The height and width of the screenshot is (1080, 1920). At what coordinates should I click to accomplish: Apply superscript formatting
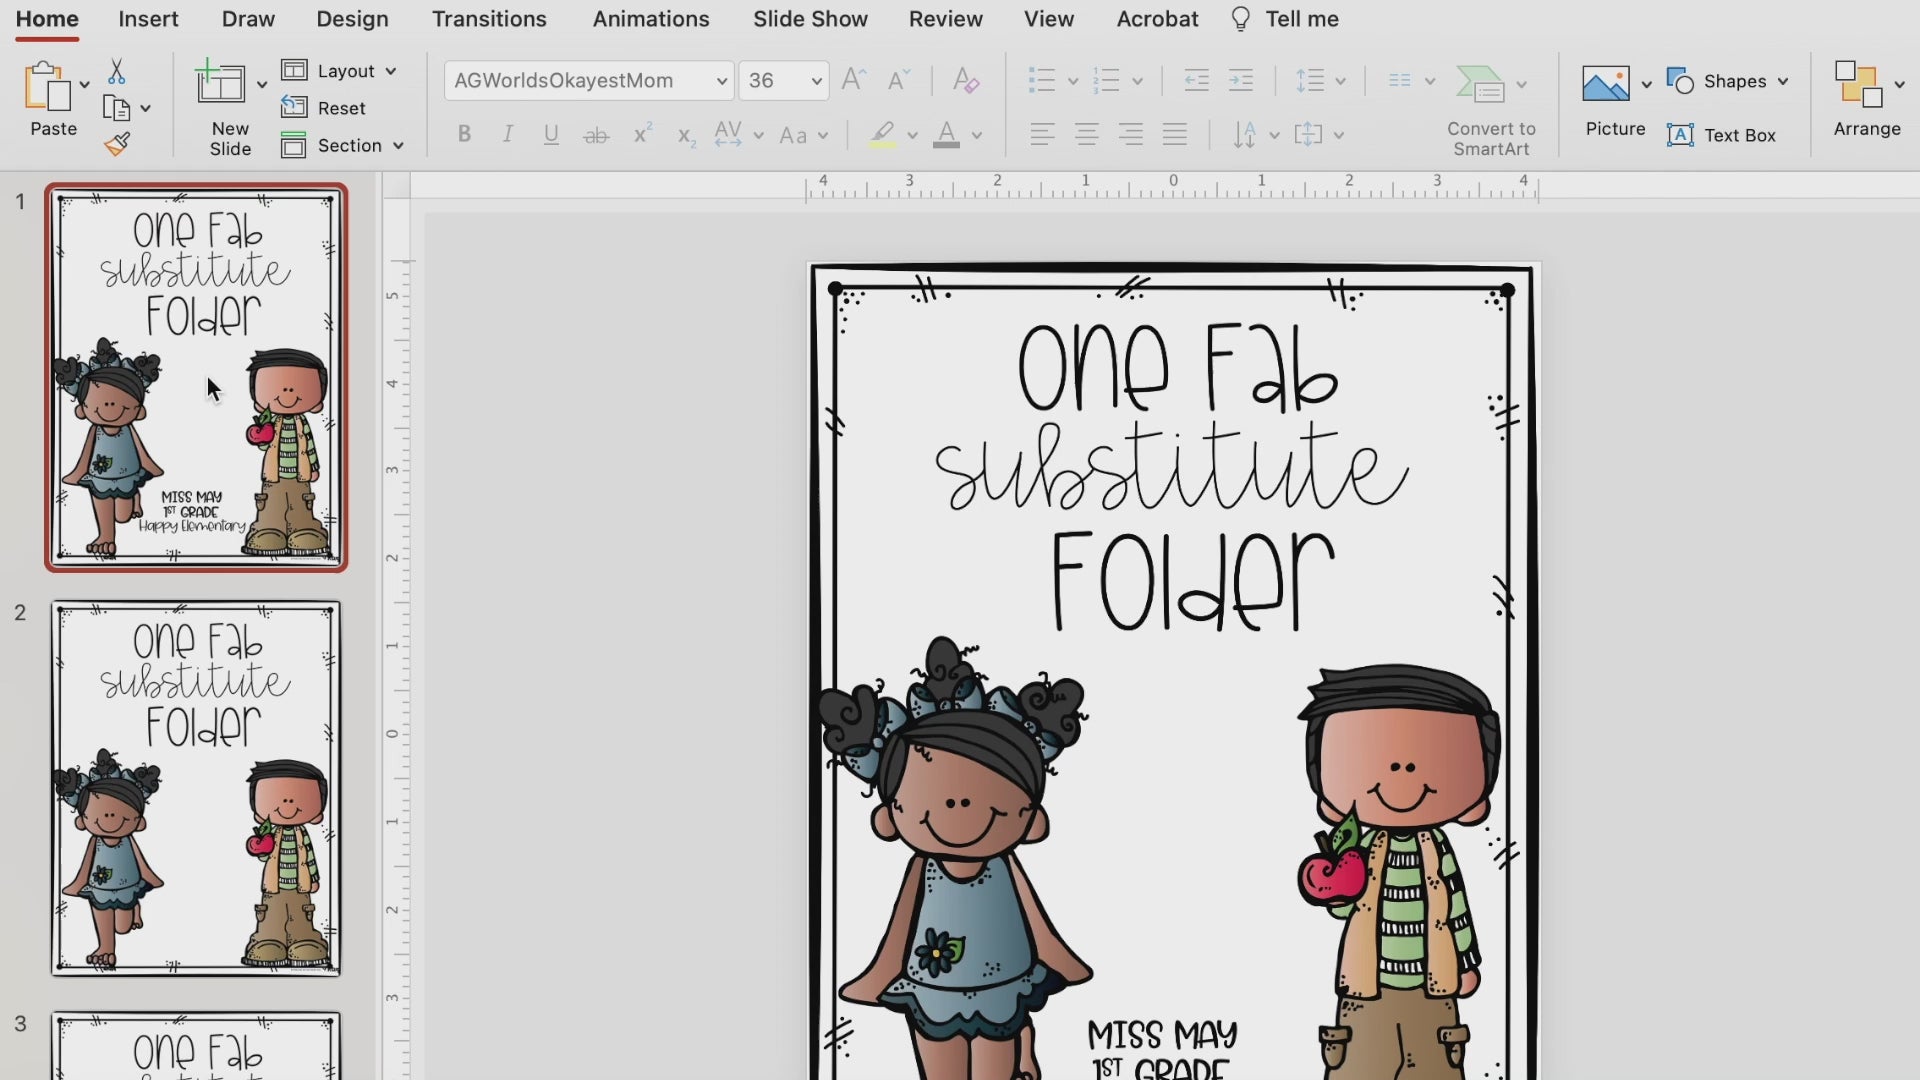point(642,134)
